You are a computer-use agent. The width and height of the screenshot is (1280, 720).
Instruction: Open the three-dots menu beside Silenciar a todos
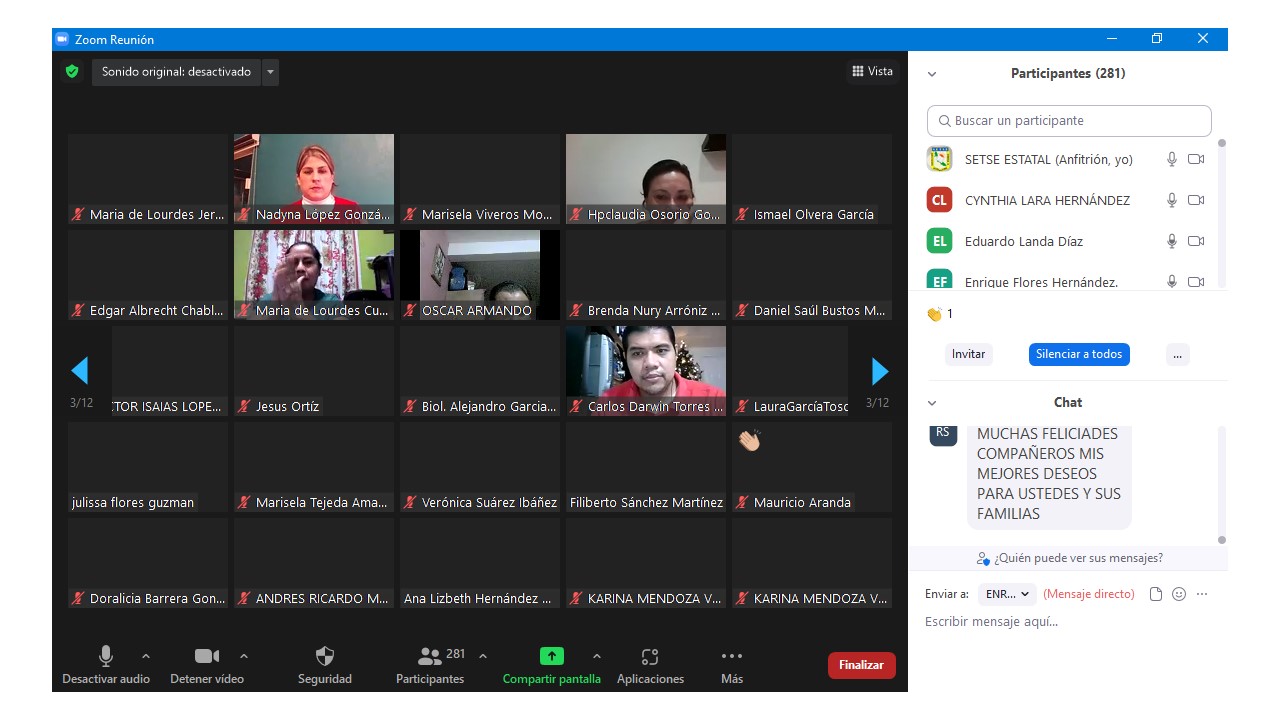tap(1178, 354)
